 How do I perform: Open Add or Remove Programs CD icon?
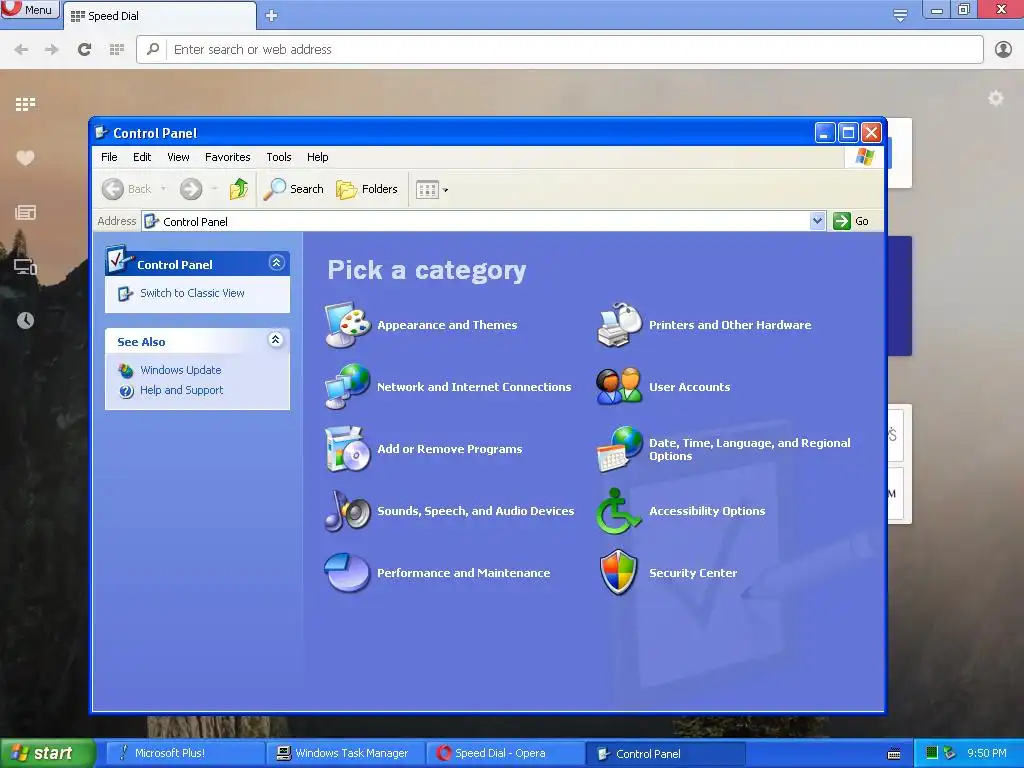coord(348,449)
